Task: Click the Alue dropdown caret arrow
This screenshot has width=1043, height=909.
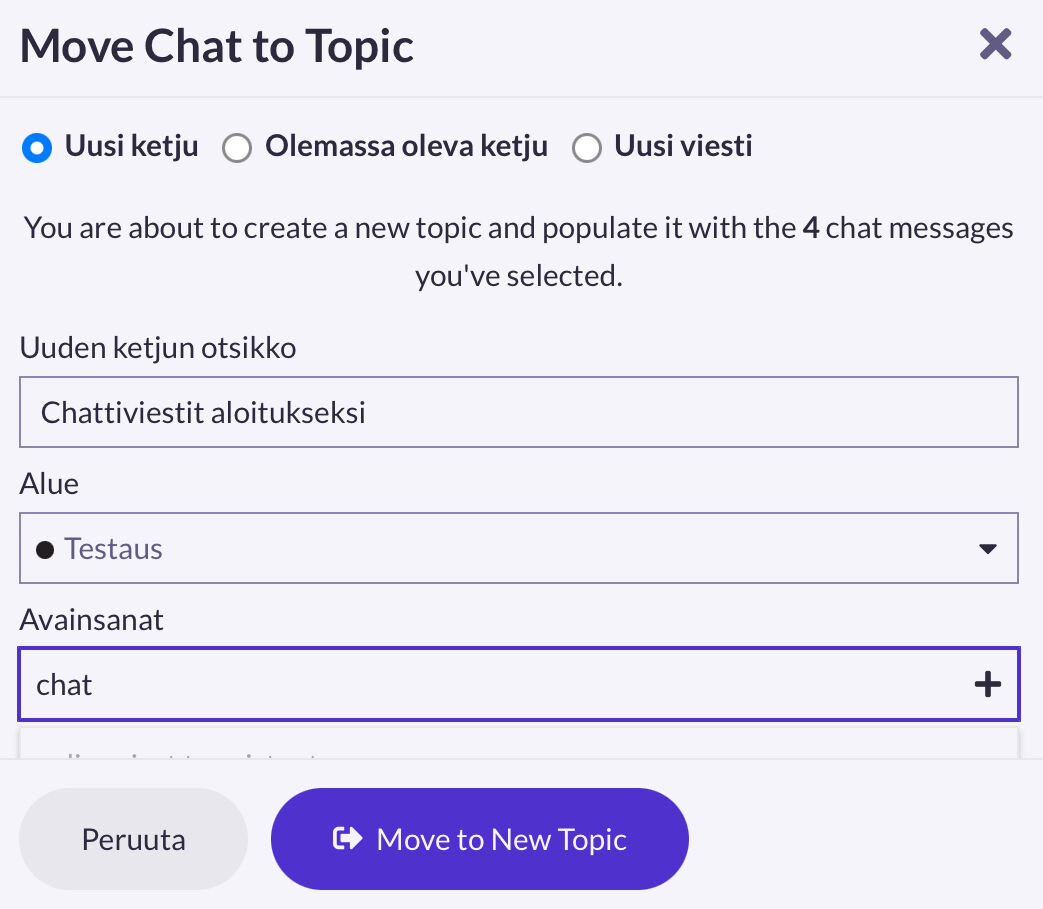Action: coord(987,549)
